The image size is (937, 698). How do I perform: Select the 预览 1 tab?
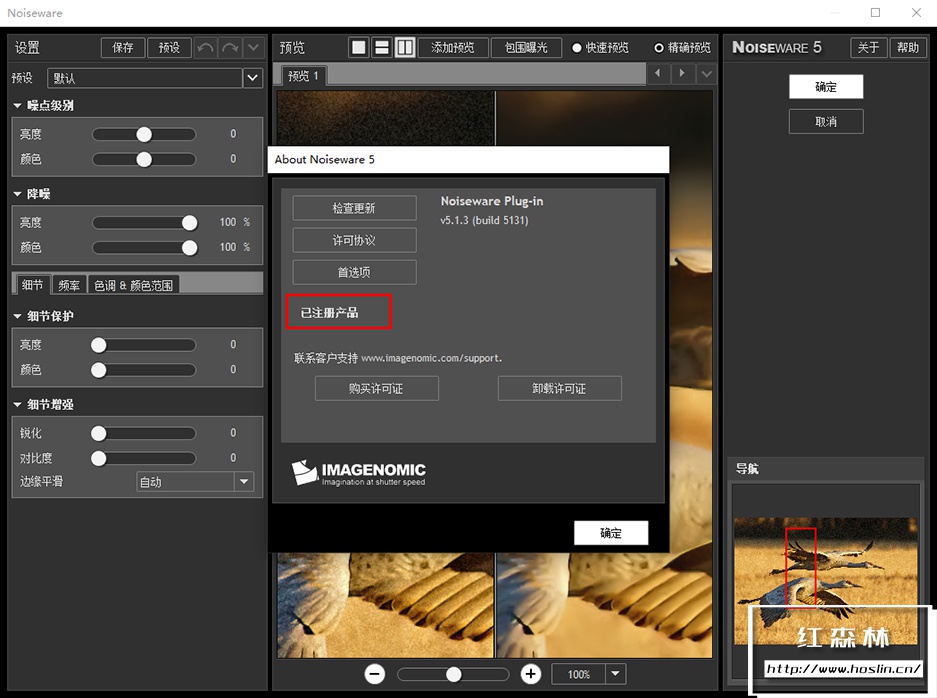[x=304, y=75]
